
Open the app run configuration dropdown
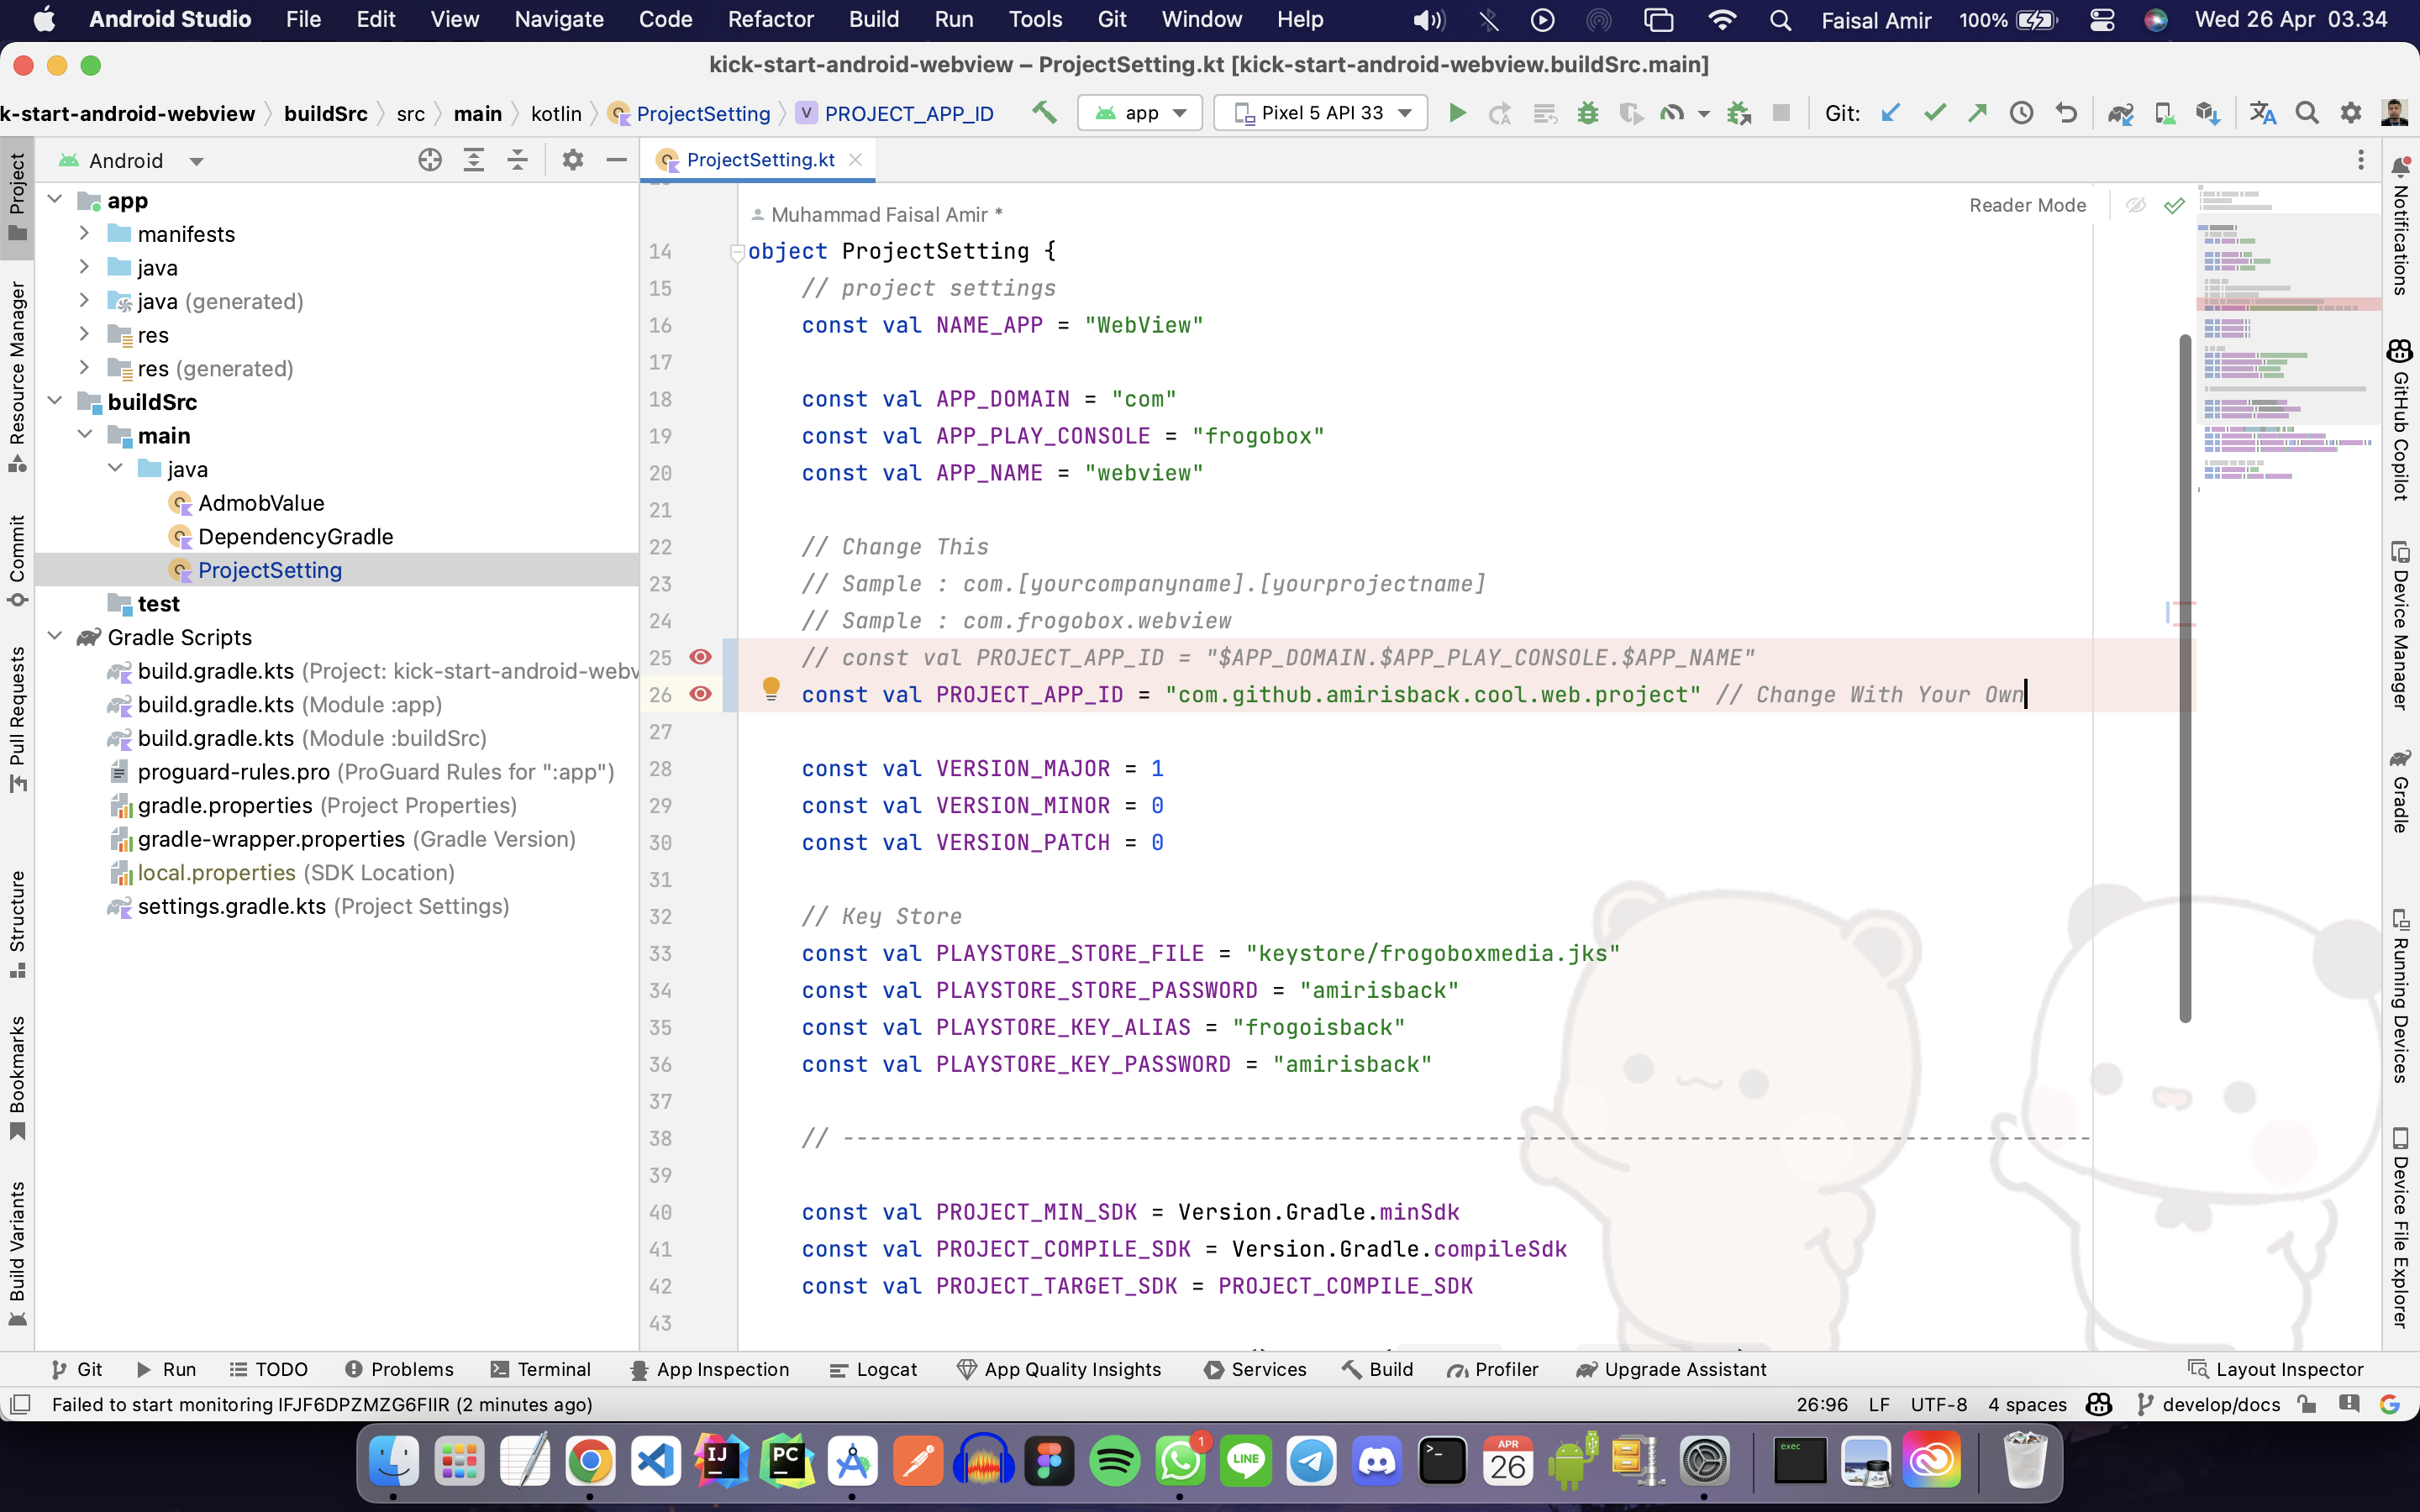pos(1140,113)
